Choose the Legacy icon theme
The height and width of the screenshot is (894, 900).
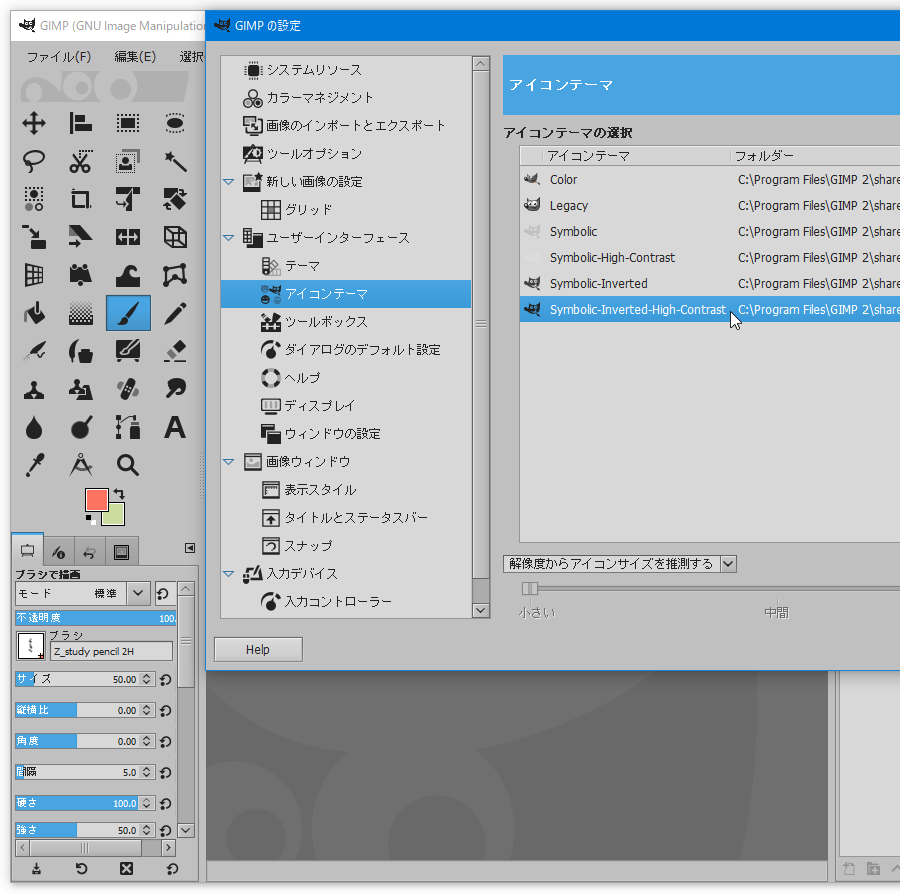tap(709, 205)
